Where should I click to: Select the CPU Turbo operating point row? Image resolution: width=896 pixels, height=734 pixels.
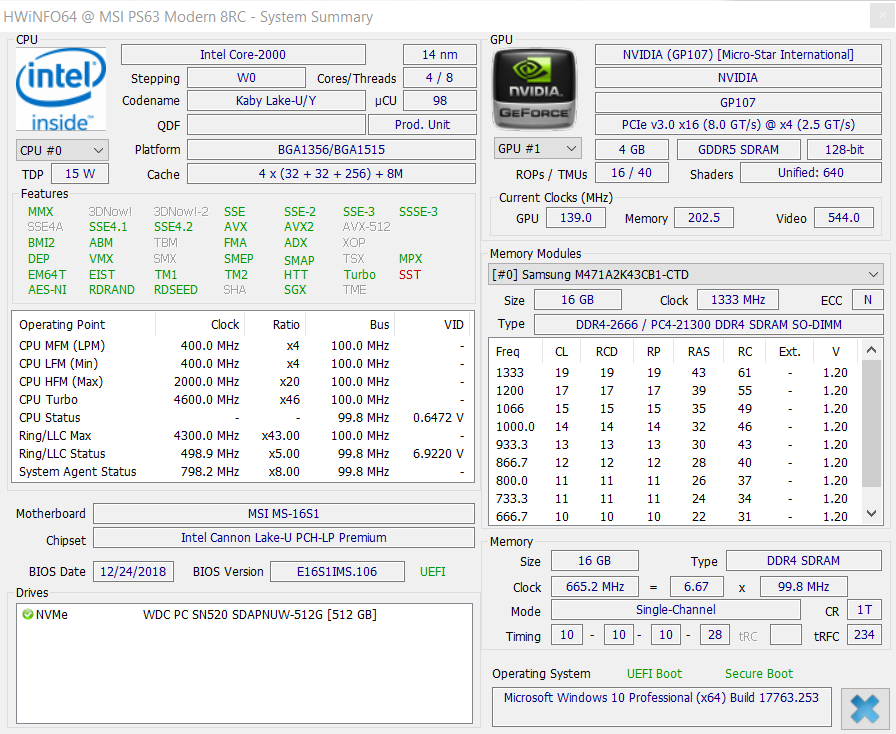point(242,400)
